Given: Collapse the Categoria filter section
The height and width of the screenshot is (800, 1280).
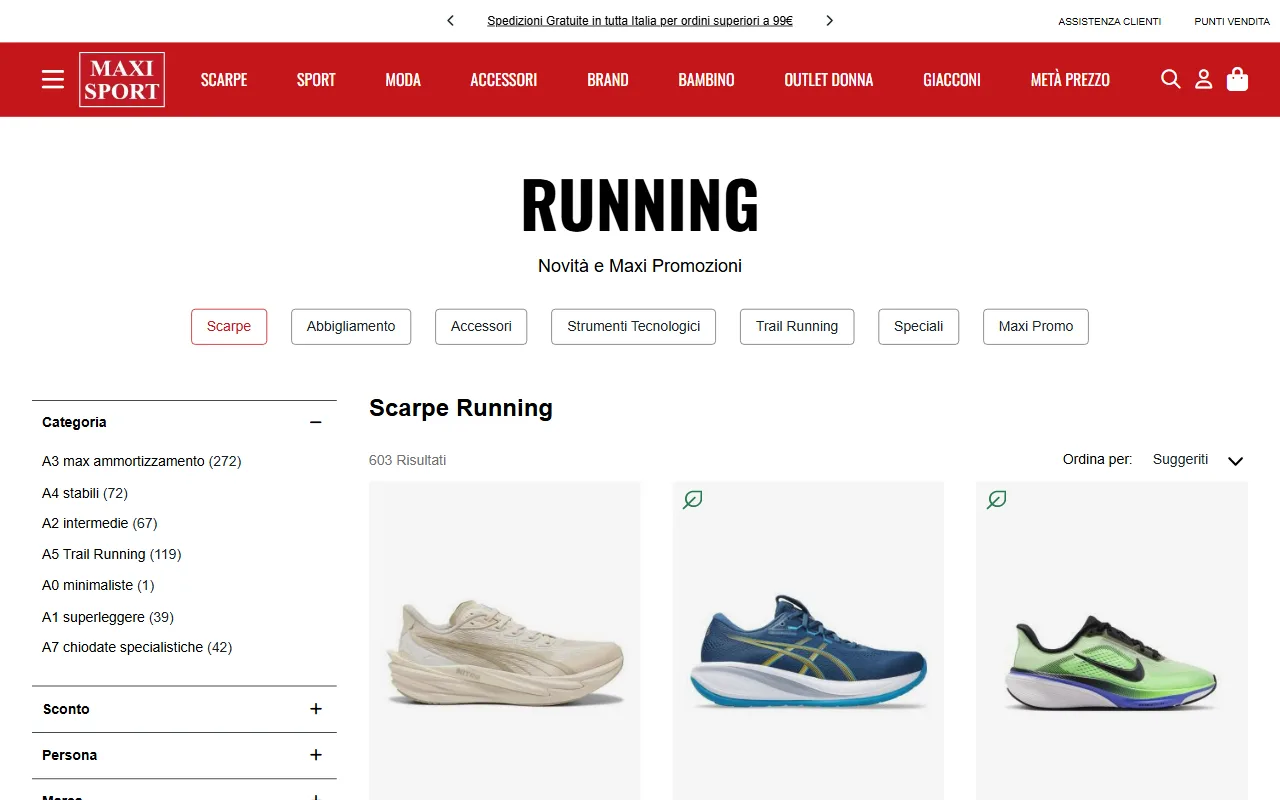Looking at the screenshot, I should [x=316, y=423].
